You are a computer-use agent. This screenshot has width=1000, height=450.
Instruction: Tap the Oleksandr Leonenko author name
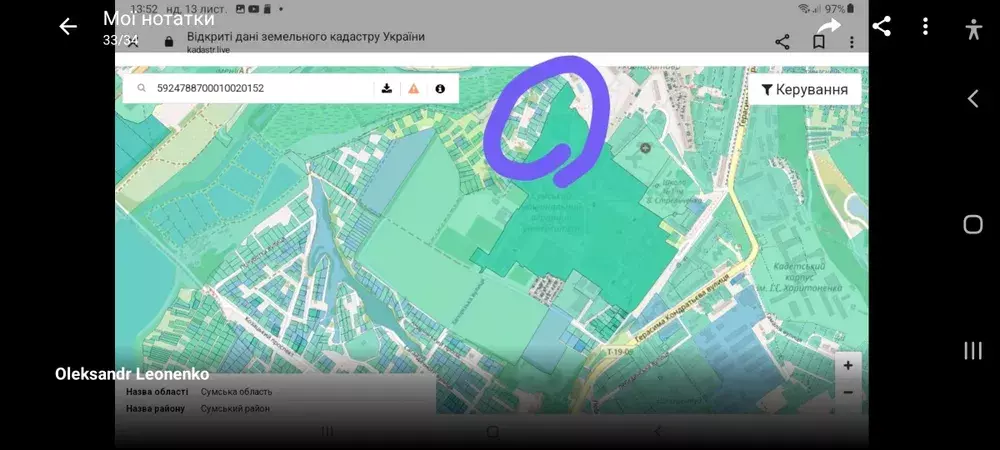(132, 373)
